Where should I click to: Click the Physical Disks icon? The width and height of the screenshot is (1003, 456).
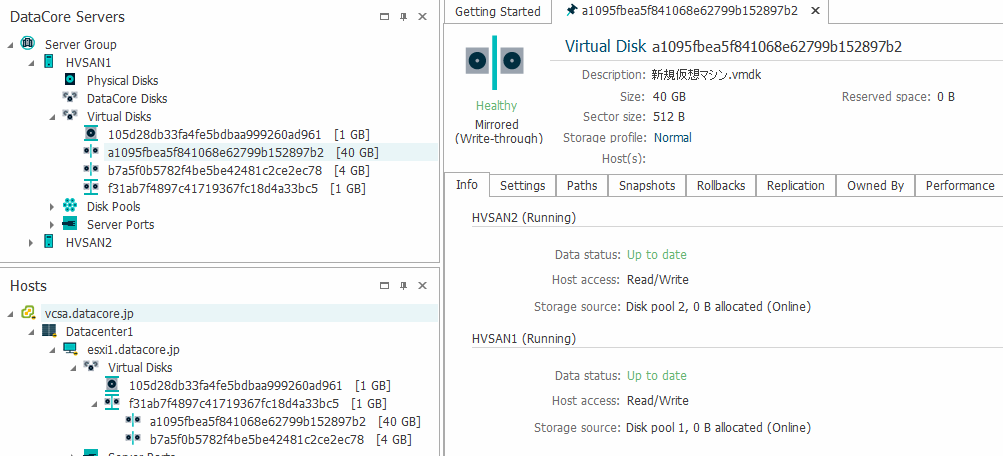(x=70, y=80)
